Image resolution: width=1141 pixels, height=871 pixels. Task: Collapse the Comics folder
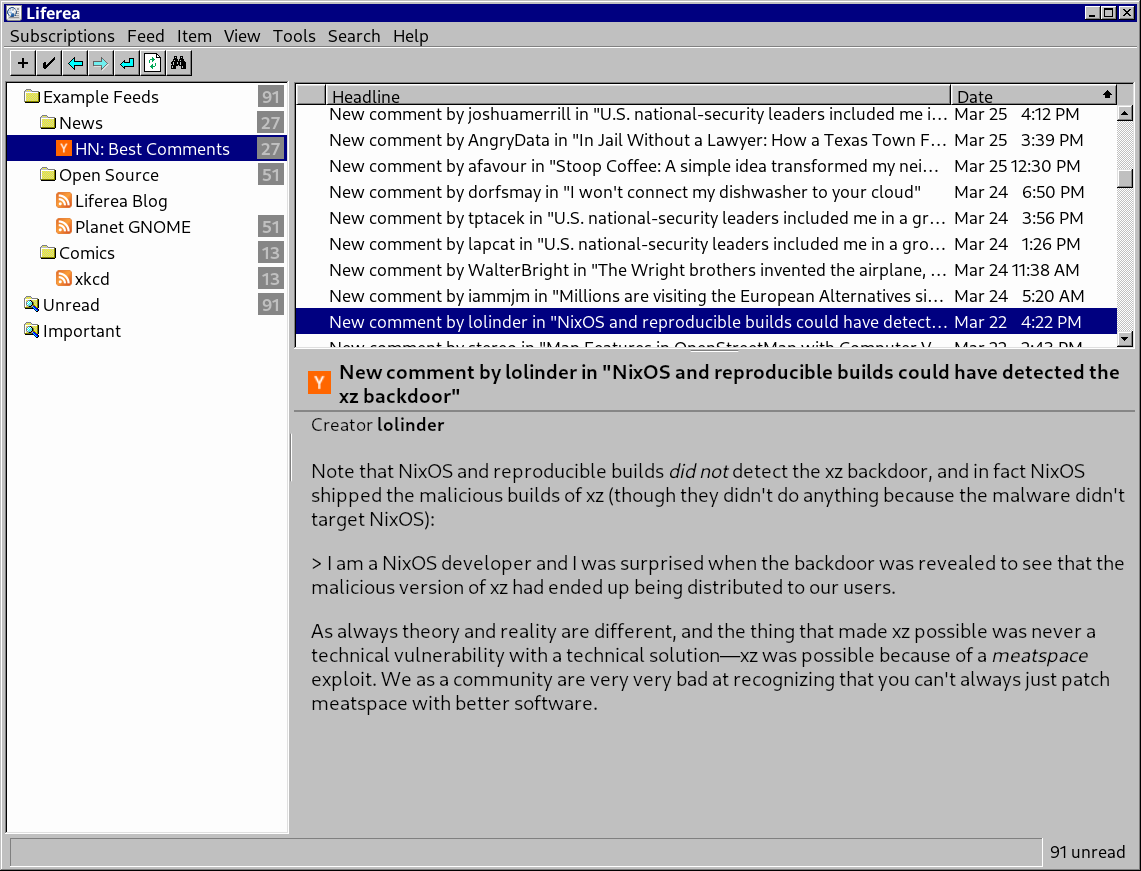click(x=48, y=253)
